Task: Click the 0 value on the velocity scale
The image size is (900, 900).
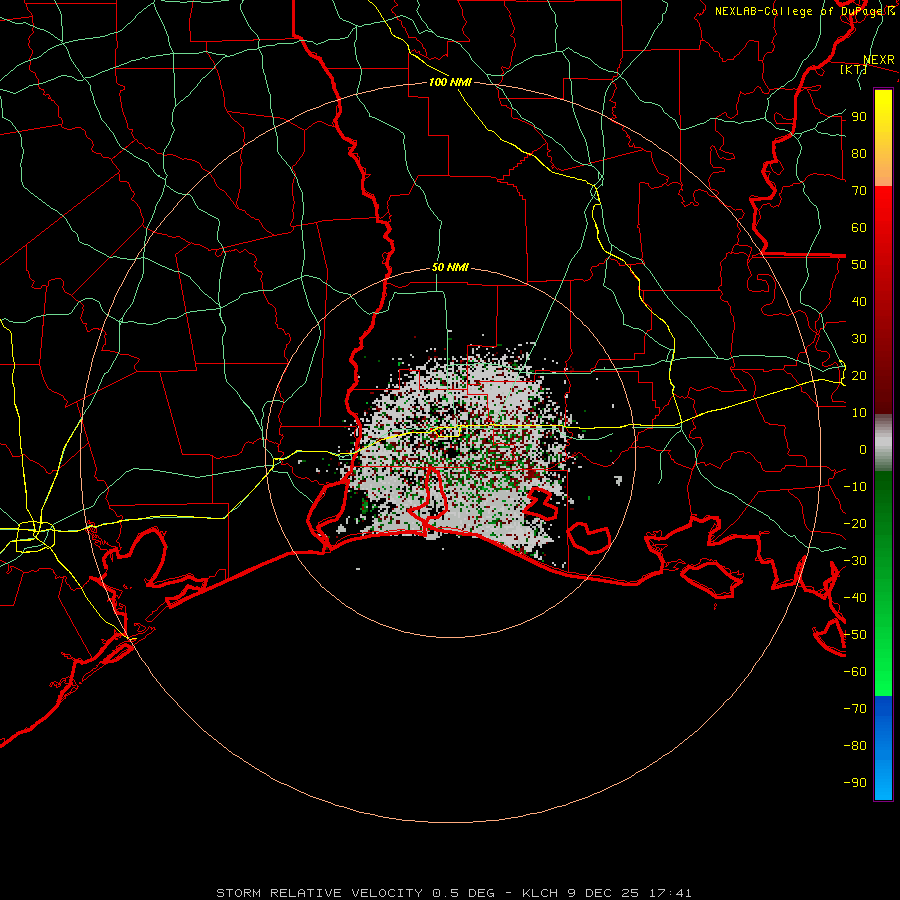Action: click(863, 450)
